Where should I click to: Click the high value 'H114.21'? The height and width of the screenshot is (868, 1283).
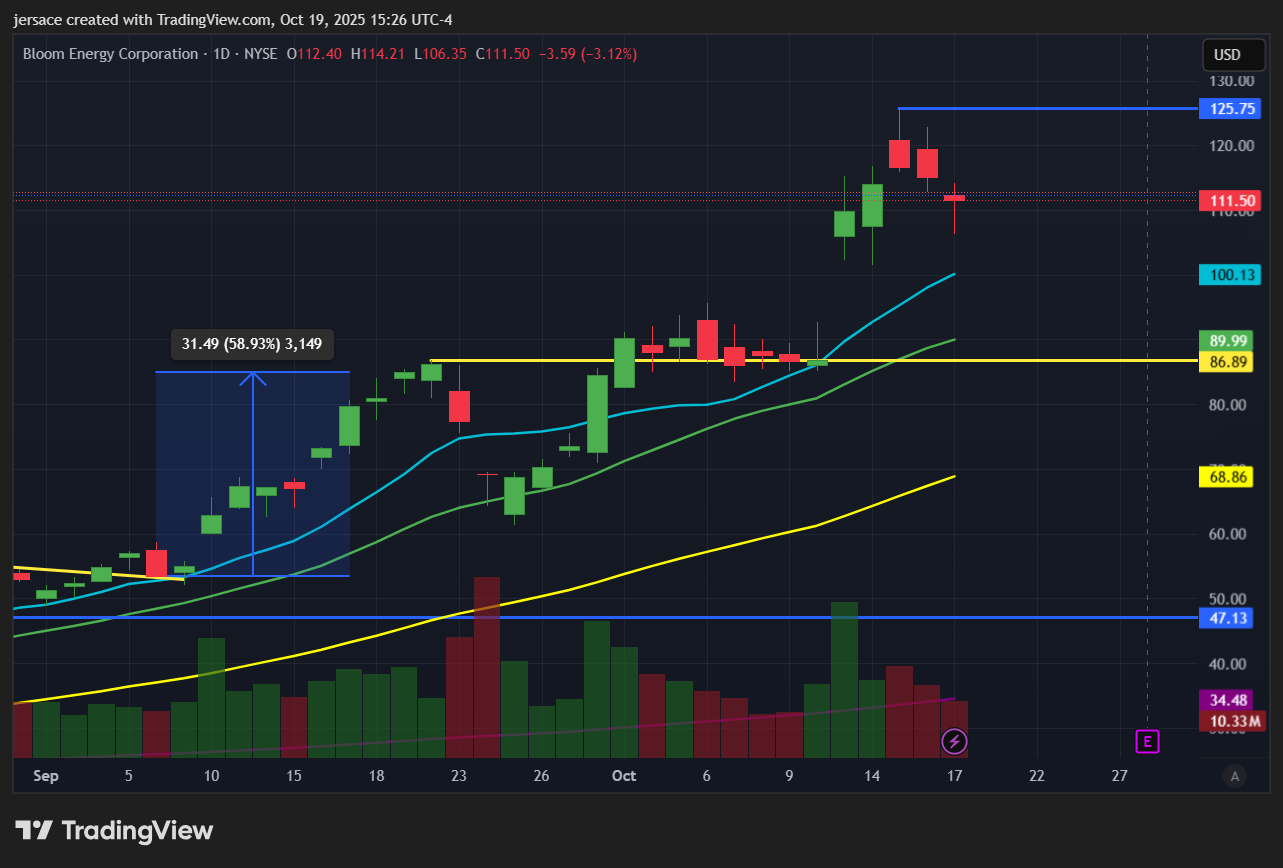[377, 53]
